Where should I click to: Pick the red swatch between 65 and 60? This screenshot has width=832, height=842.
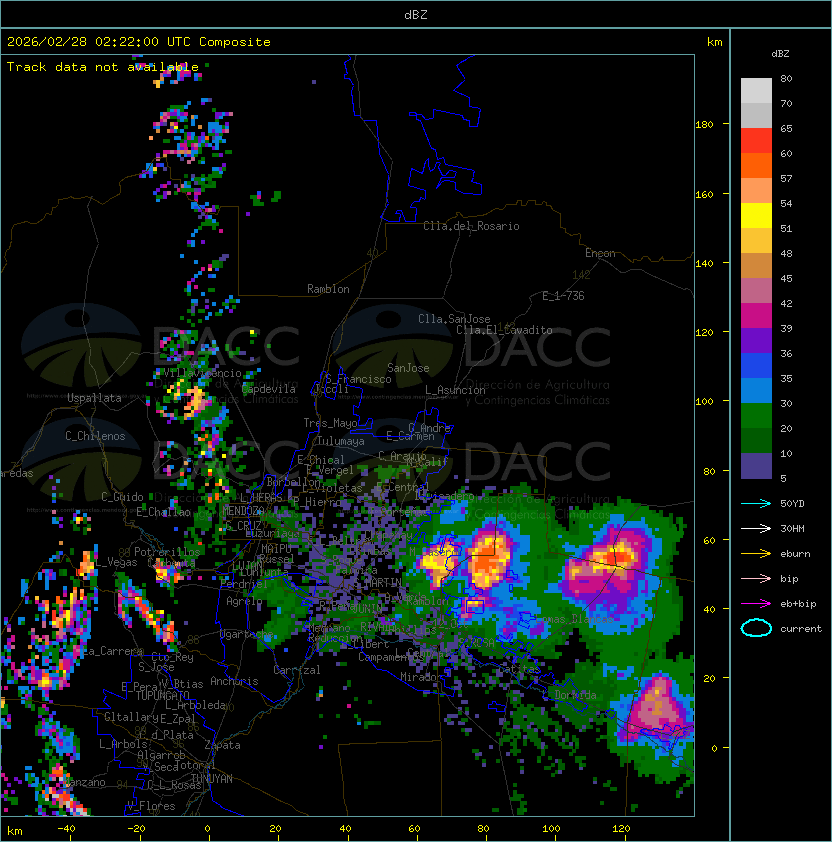coord(756,141)
